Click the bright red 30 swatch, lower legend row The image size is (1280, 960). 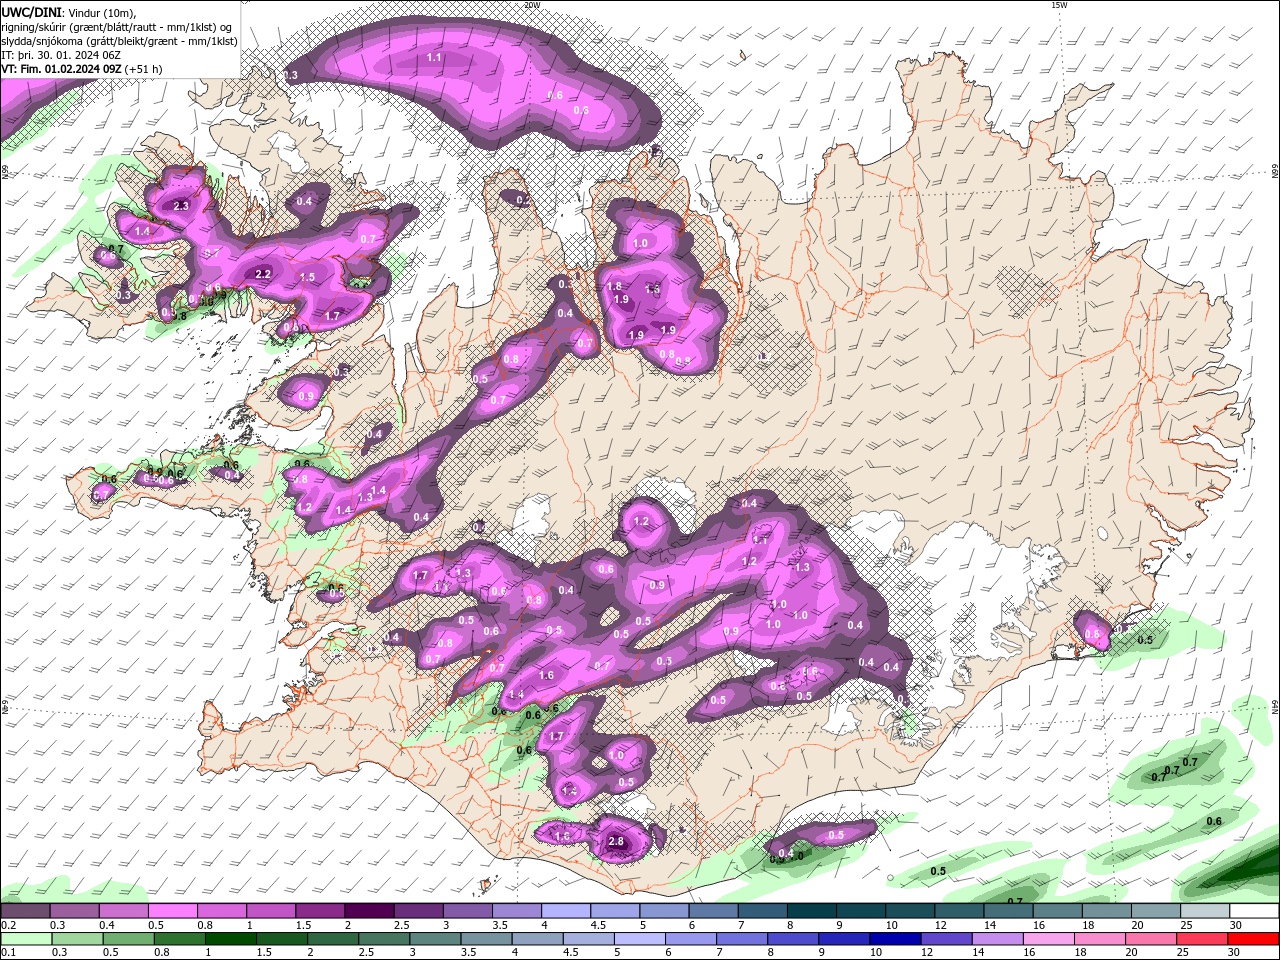pos(1254,939)
